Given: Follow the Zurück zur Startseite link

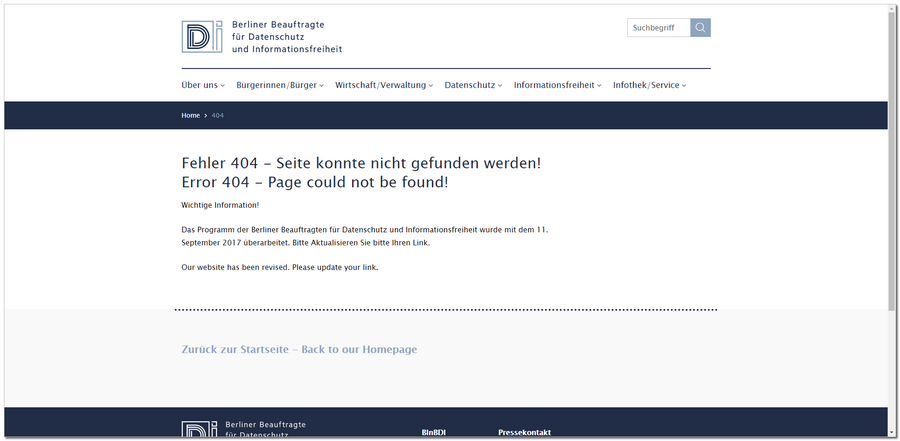Looking at the screenshot, I should tap(299, 349).
